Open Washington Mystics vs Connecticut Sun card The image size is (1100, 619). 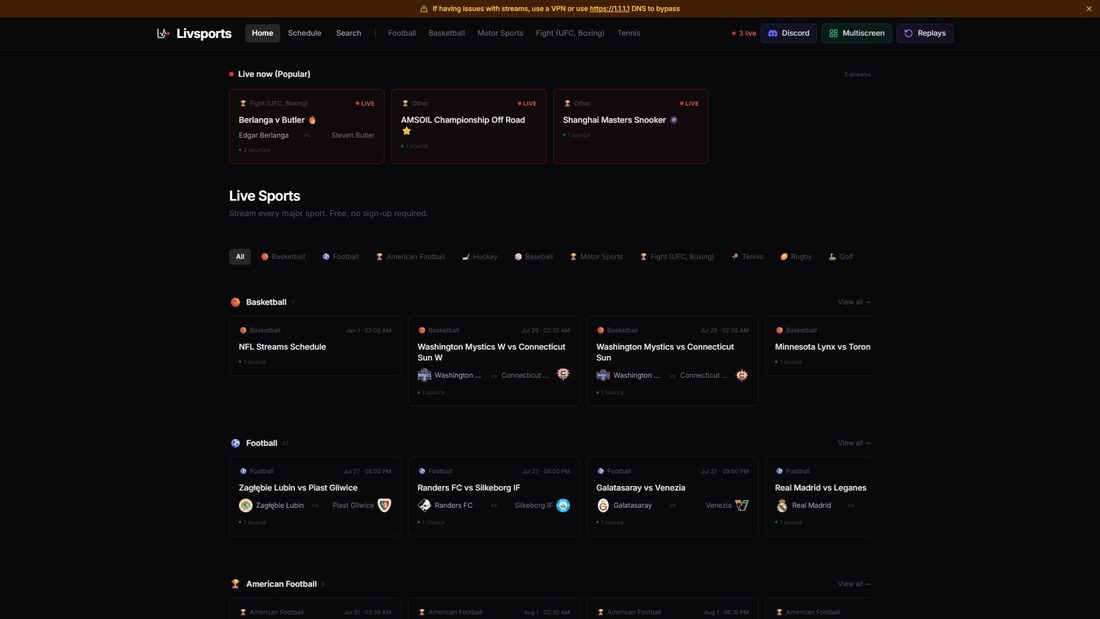click(x=673, y=361)
